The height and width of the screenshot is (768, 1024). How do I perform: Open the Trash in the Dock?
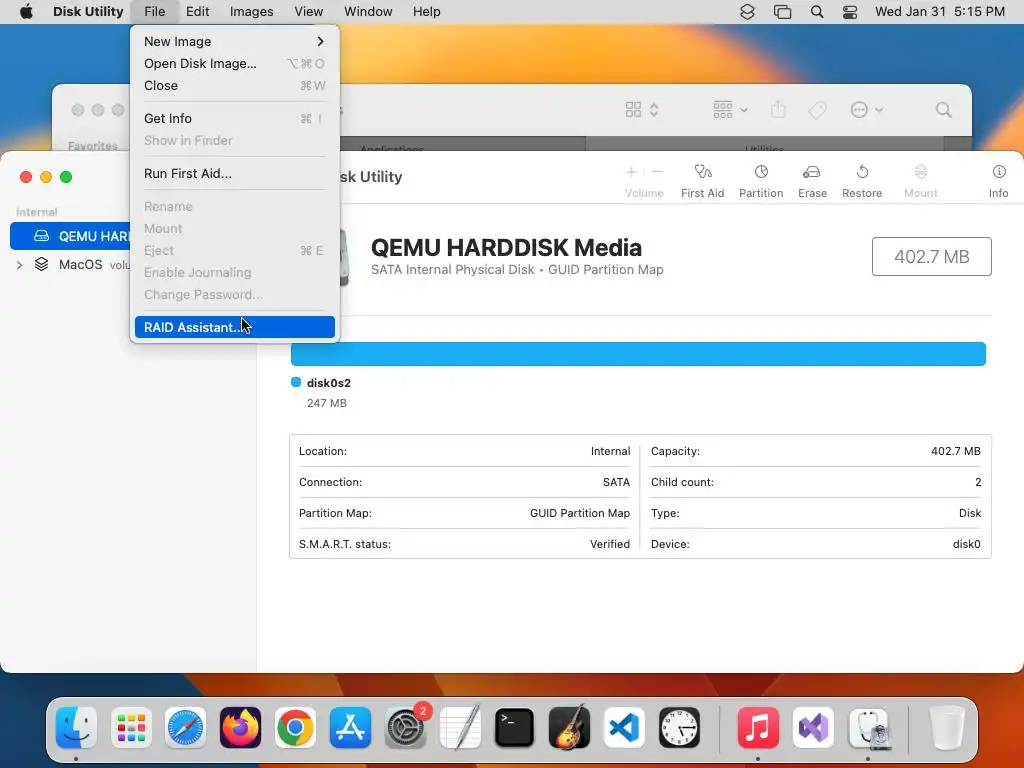(947, 728)
